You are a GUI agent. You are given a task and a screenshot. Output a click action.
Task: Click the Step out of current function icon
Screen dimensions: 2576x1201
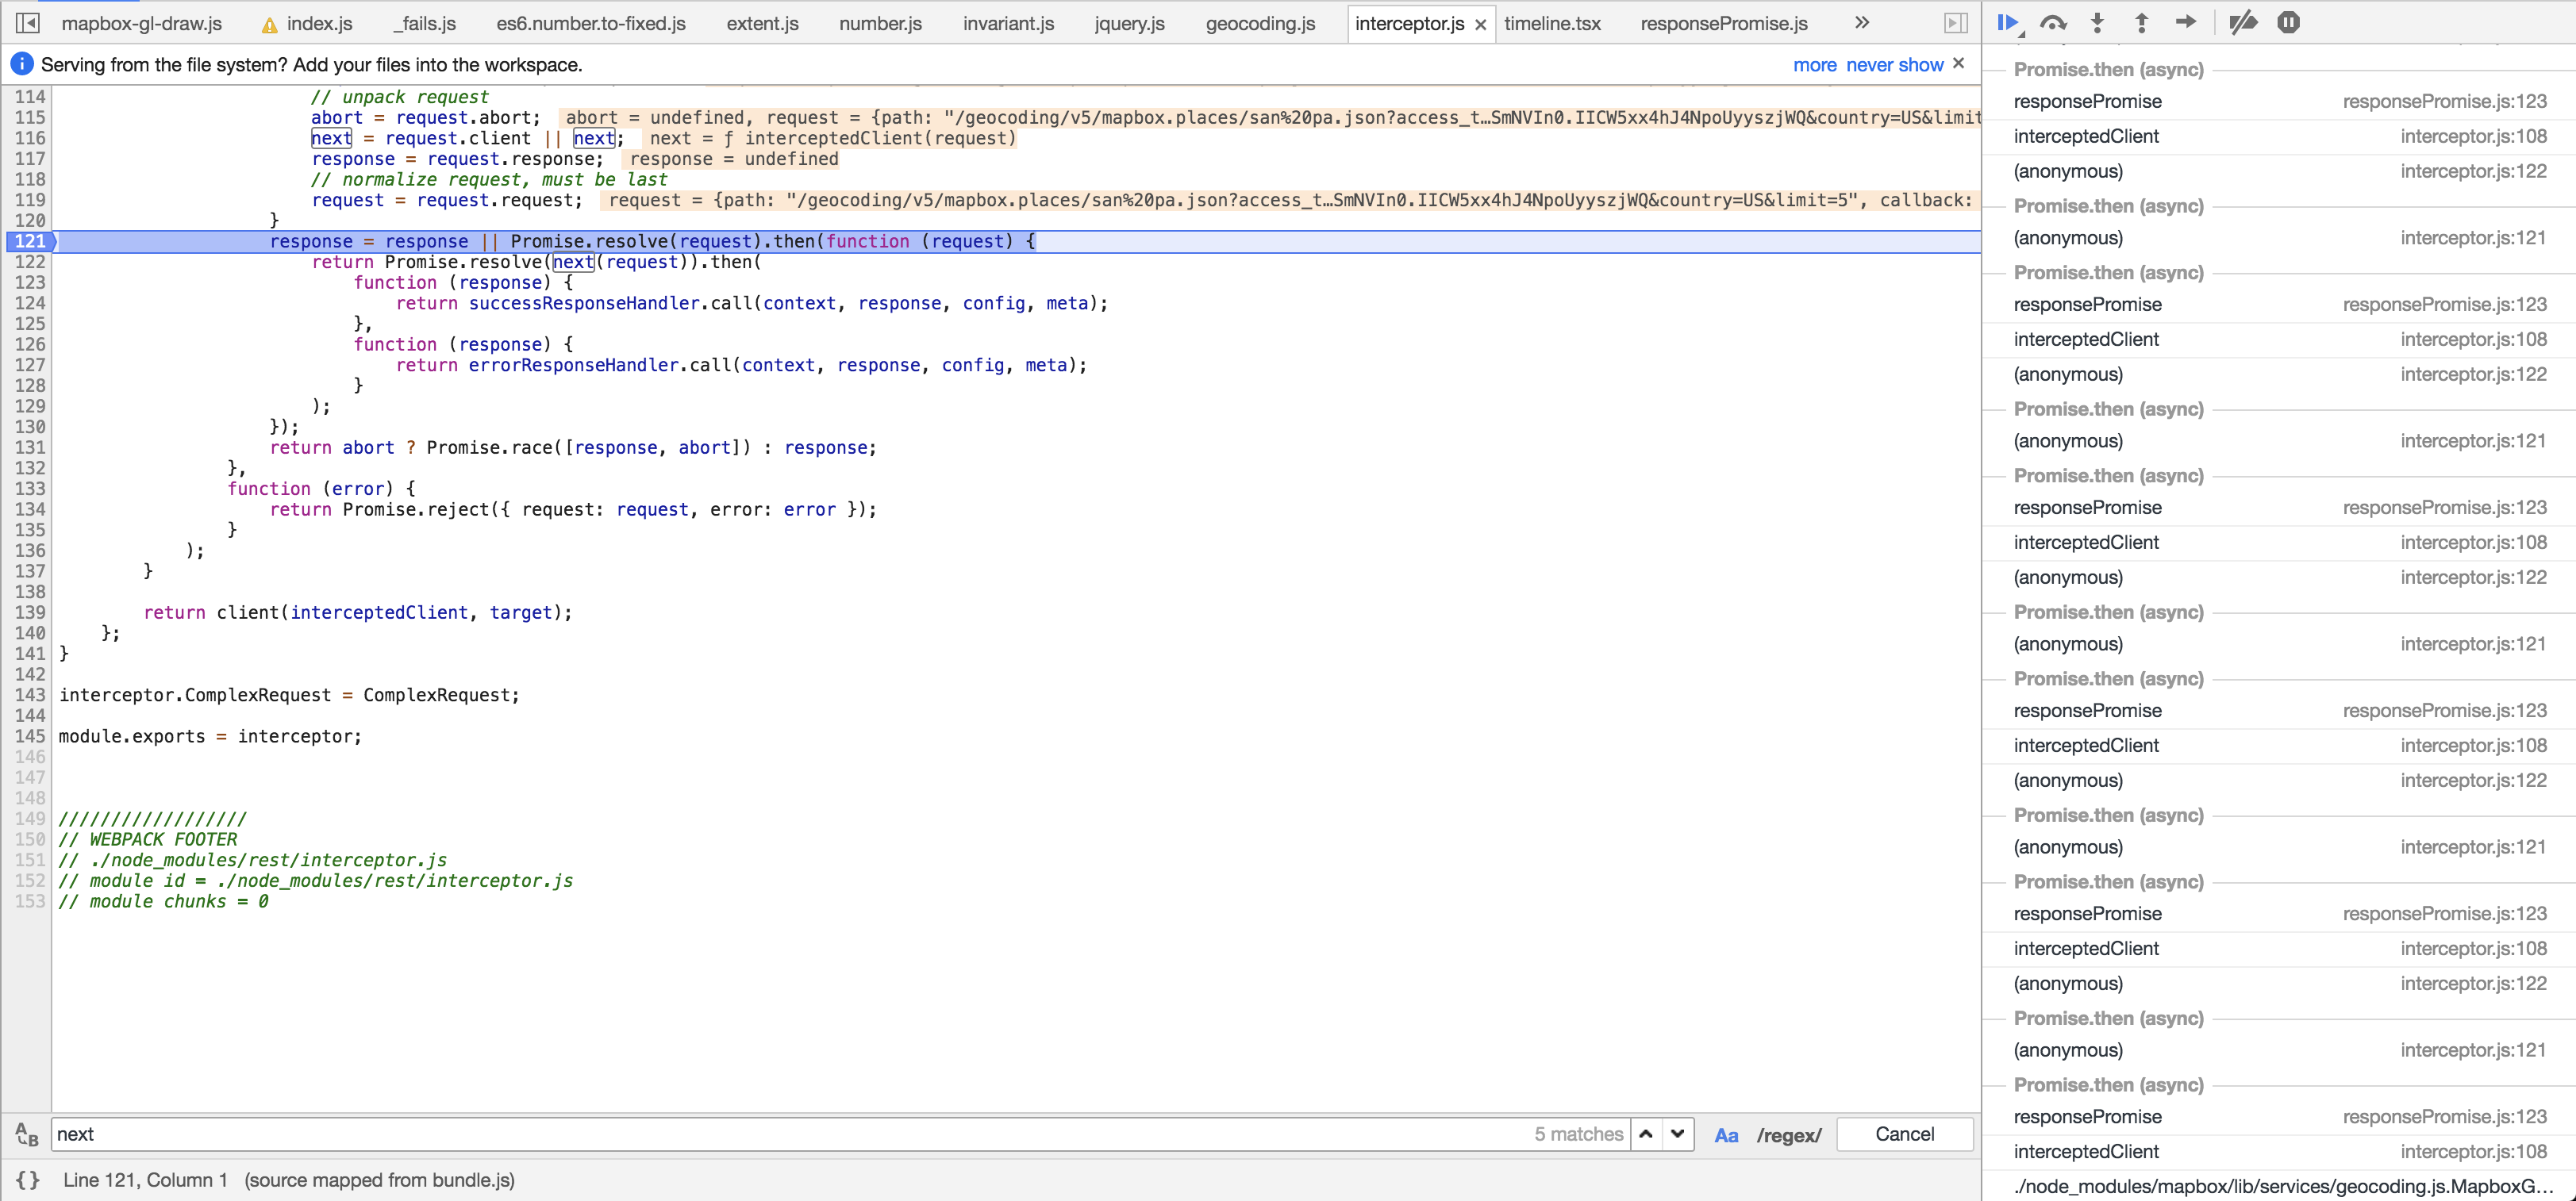click(x=2142, y=22)
